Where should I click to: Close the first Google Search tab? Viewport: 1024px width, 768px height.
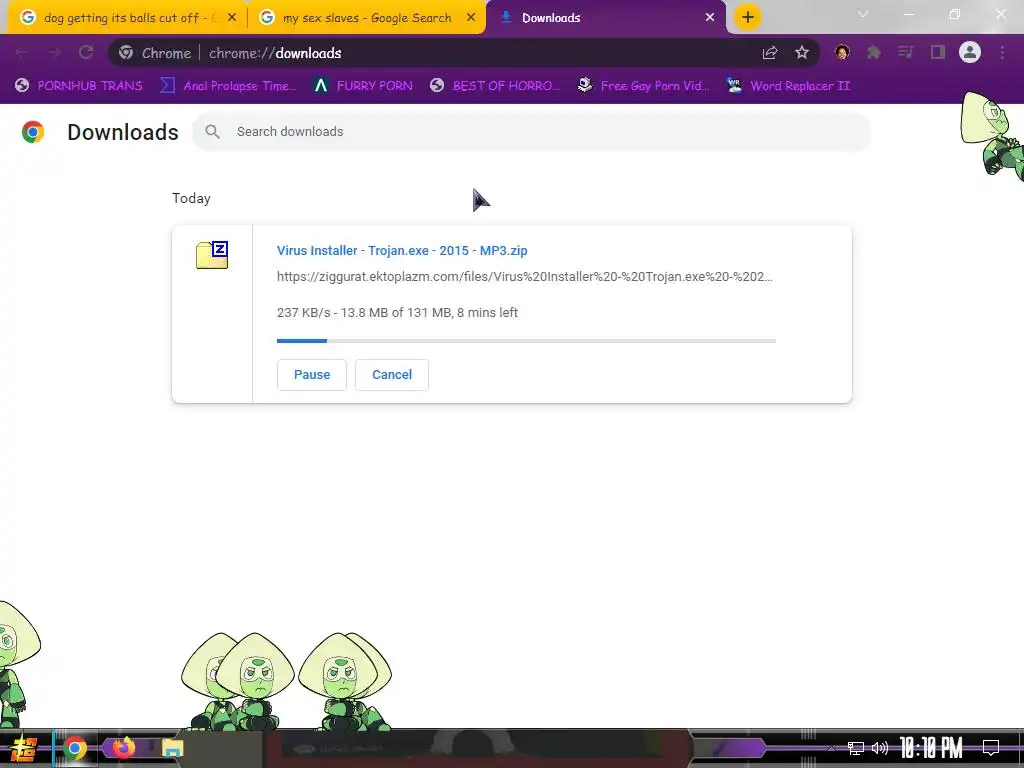tap(232, 18)
